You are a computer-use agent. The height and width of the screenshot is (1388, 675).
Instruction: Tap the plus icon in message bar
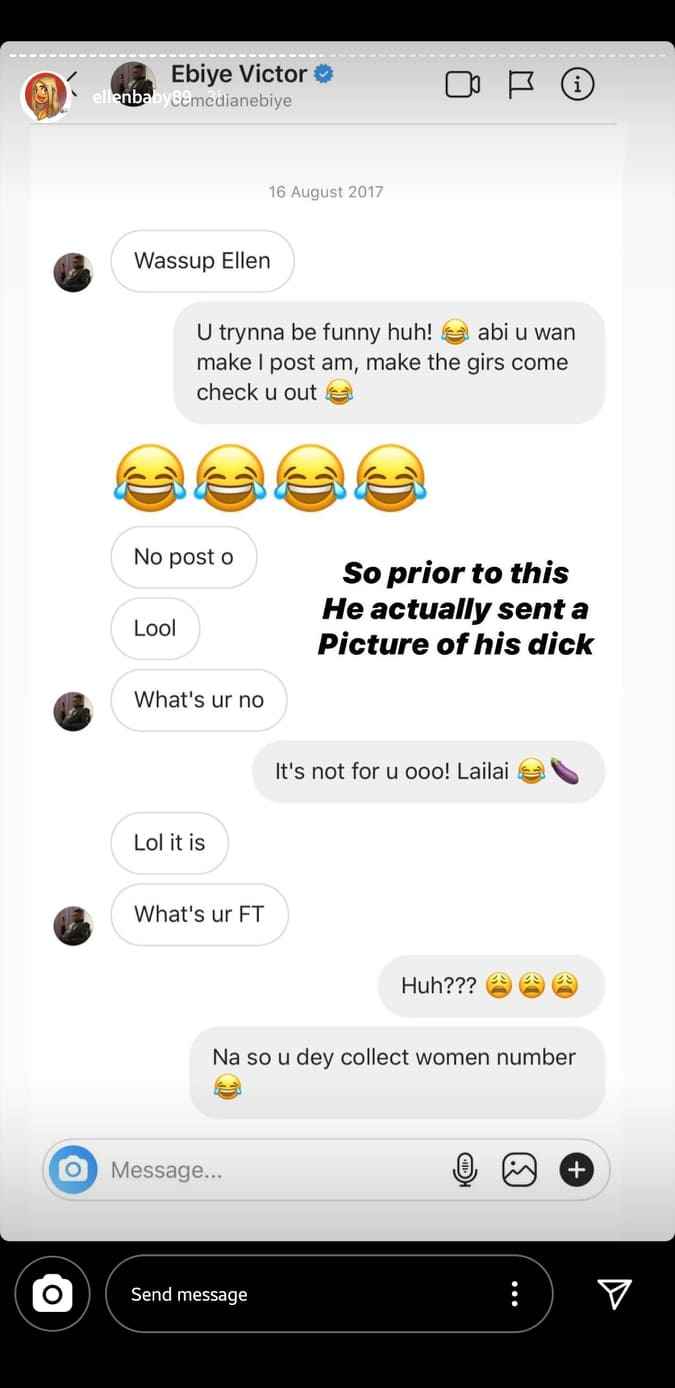(577, 1169)
